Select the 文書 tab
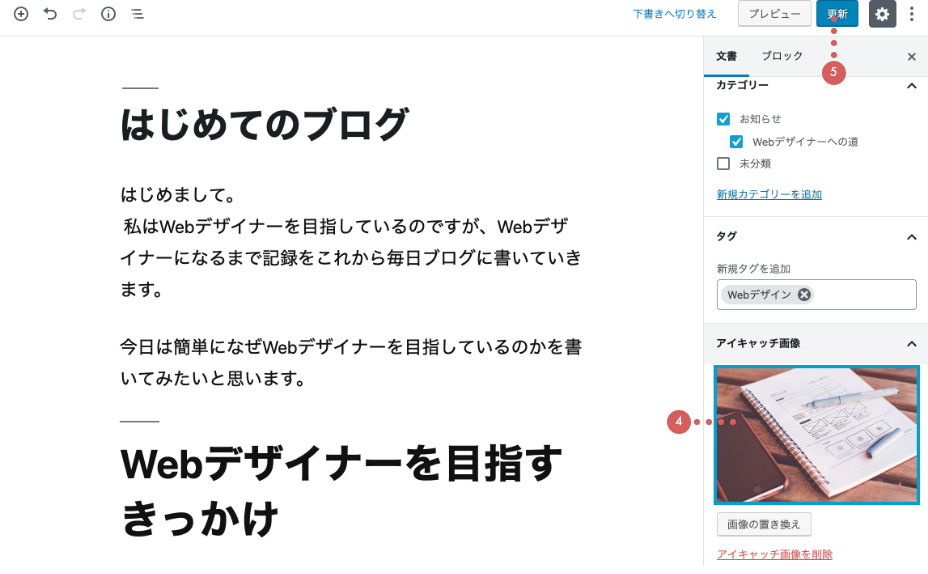This screenshot has width=928, height=574. pyautogui.click(x=726, y=56)
